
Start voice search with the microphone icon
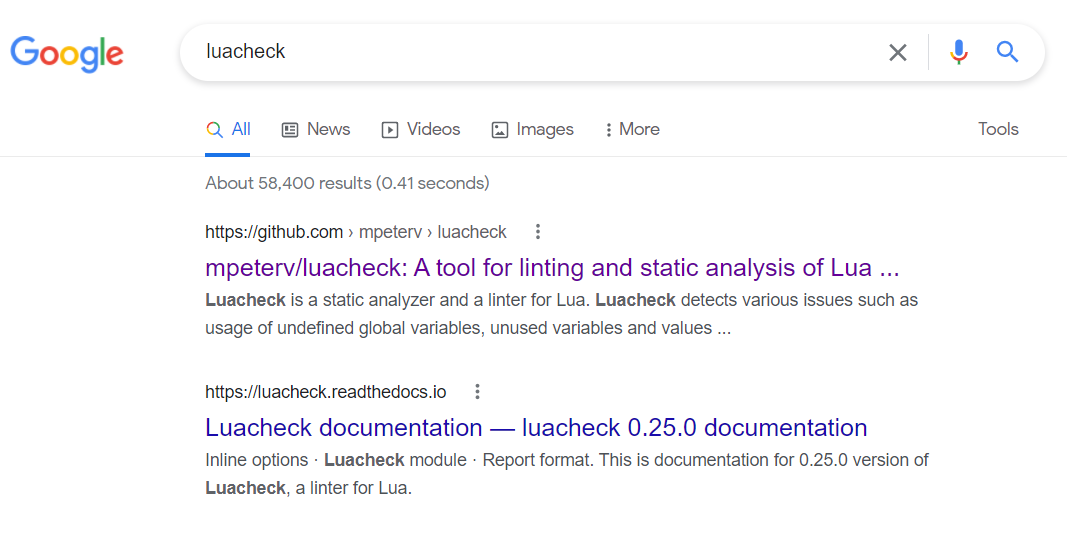coord(959,52)
